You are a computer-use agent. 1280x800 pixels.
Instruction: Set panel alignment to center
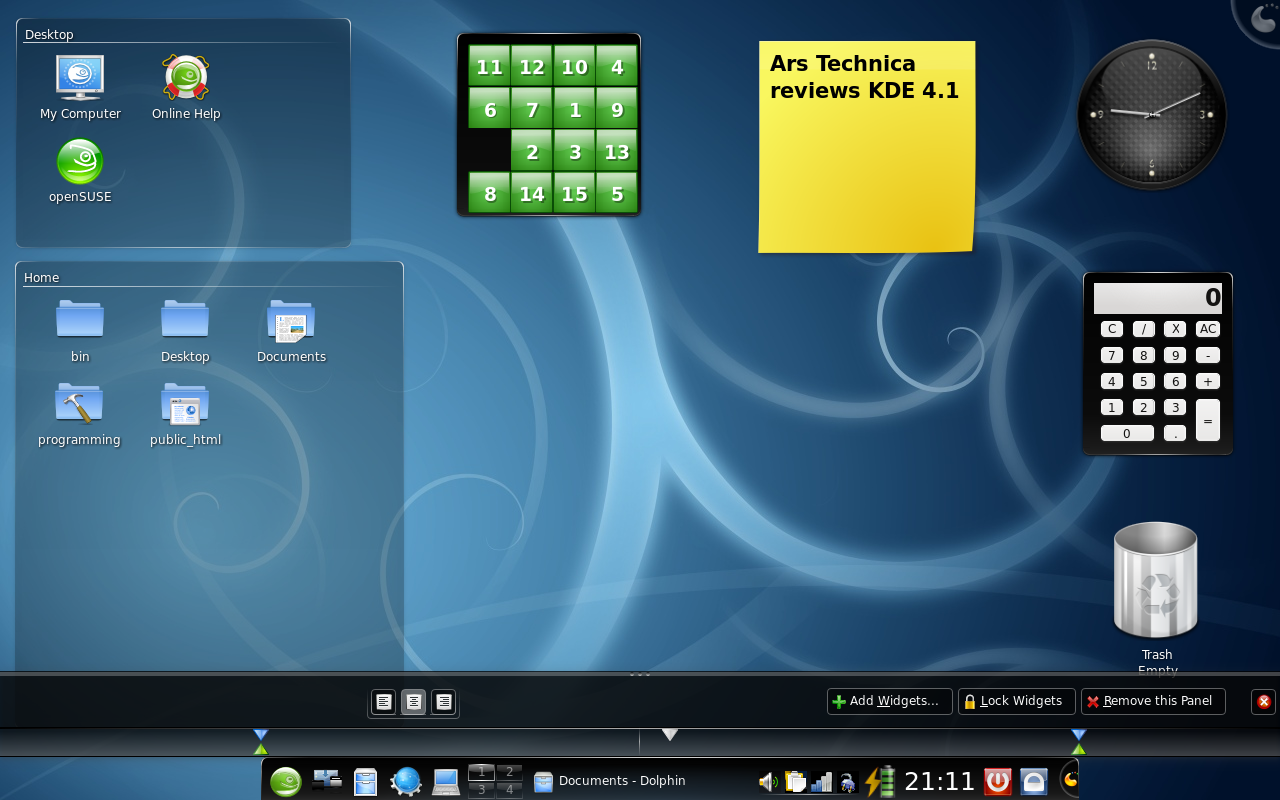coord(413,702)
